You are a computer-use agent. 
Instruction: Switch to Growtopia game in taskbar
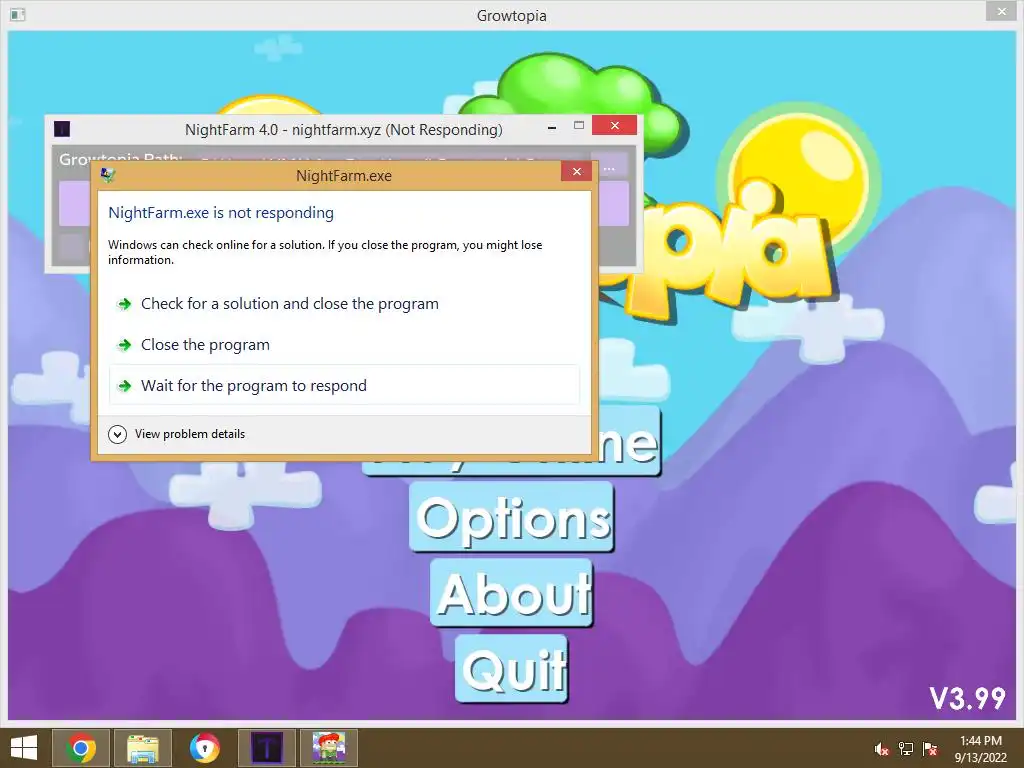328,748
